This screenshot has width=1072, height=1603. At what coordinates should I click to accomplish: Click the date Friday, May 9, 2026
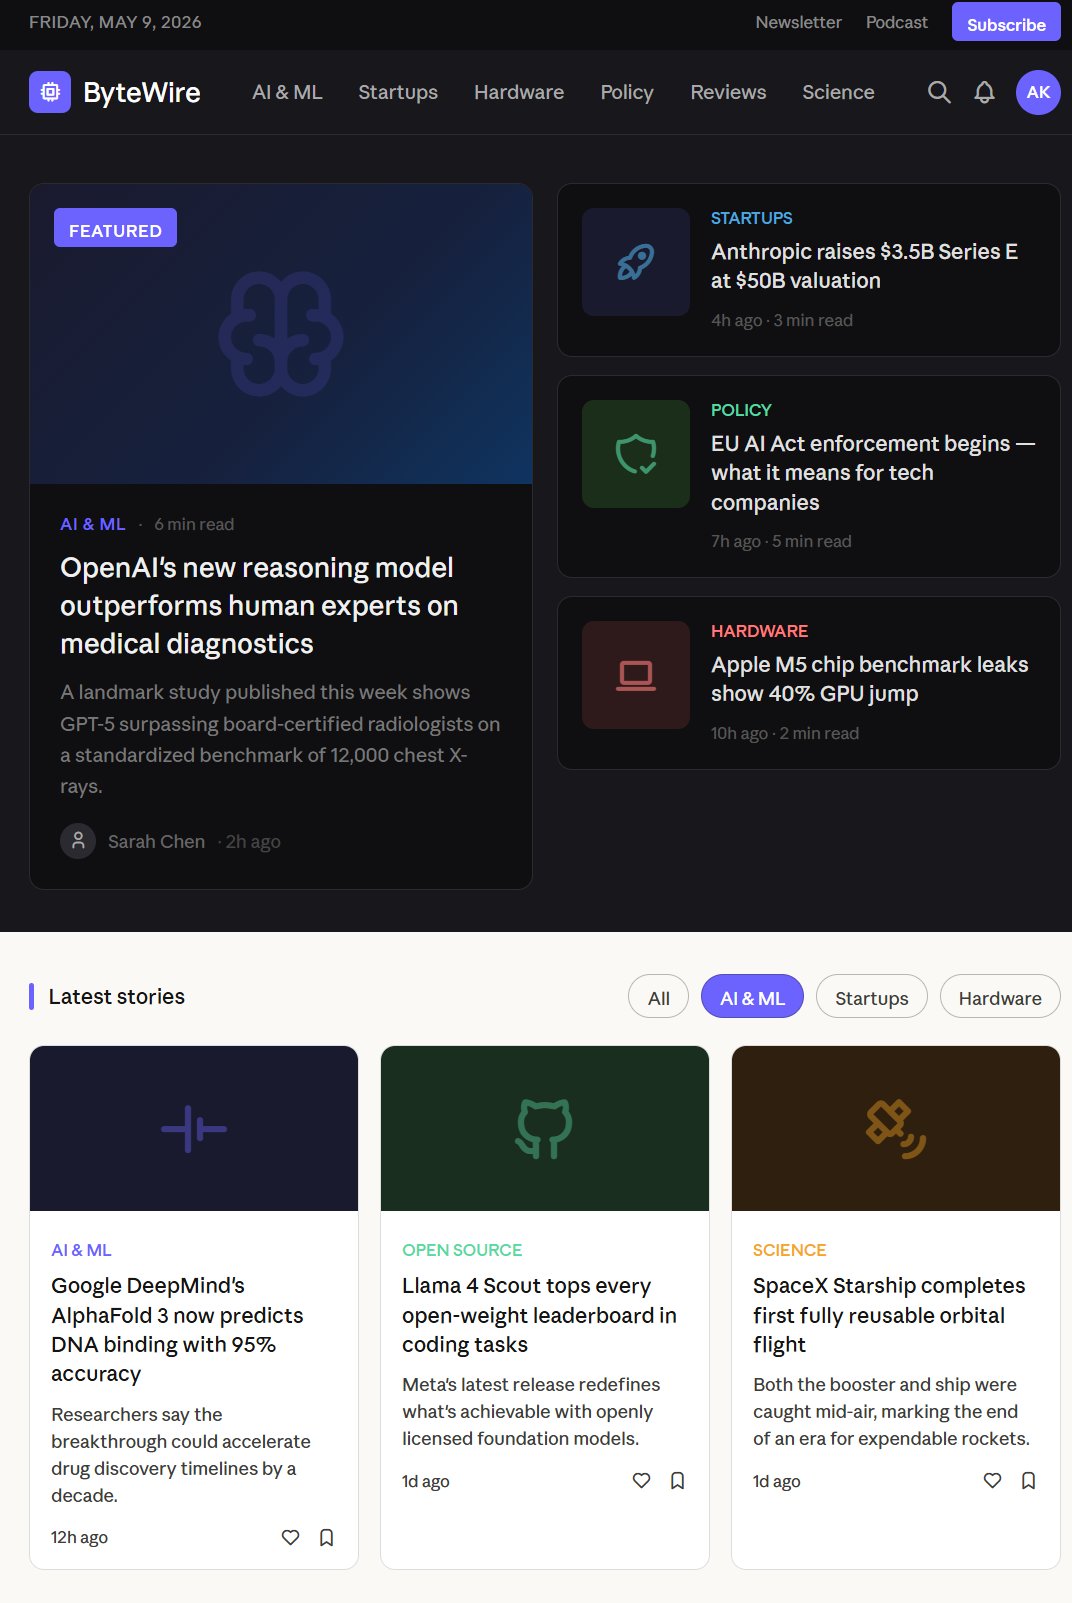pos(115,22)
